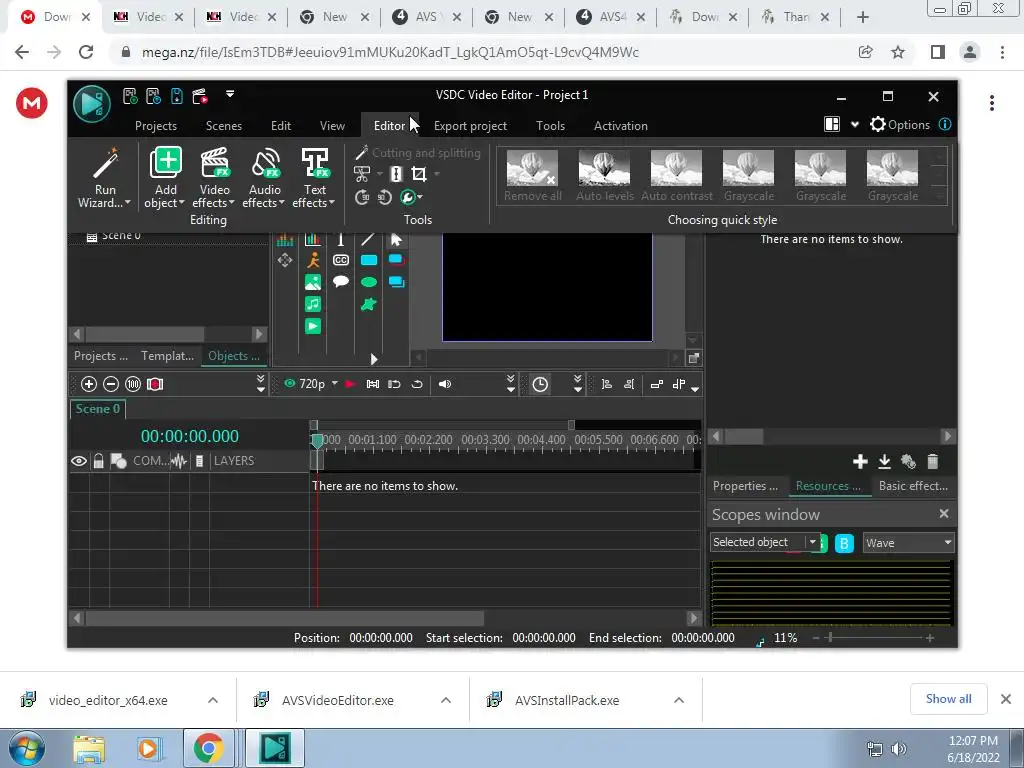Zoom out the timeline with minus icon

(111, 384)
